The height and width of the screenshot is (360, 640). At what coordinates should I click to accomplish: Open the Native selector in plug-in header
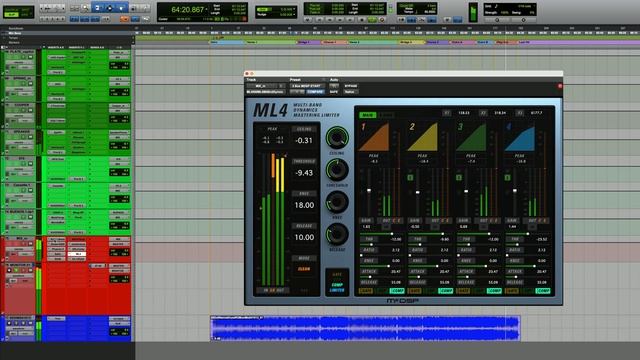pos(351,92)
